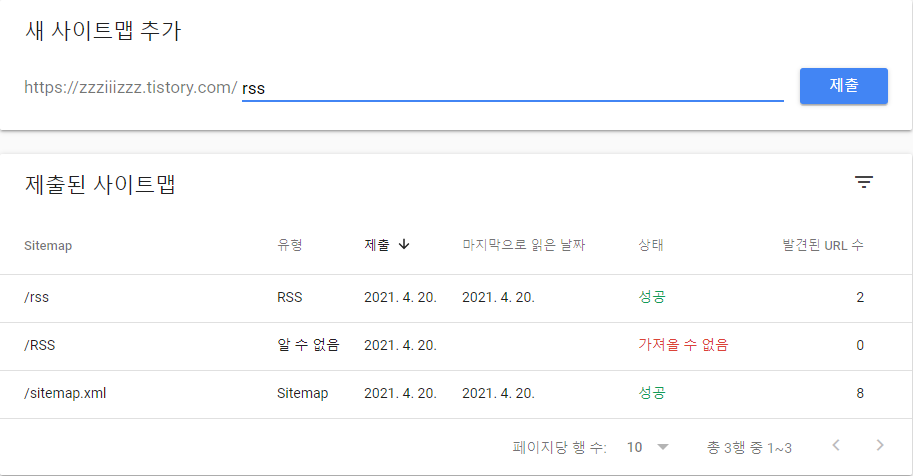This screenshot has width=913, height=476.
Task: Click the 새 사이트맵 추가 heading
Action: (103, 30)
